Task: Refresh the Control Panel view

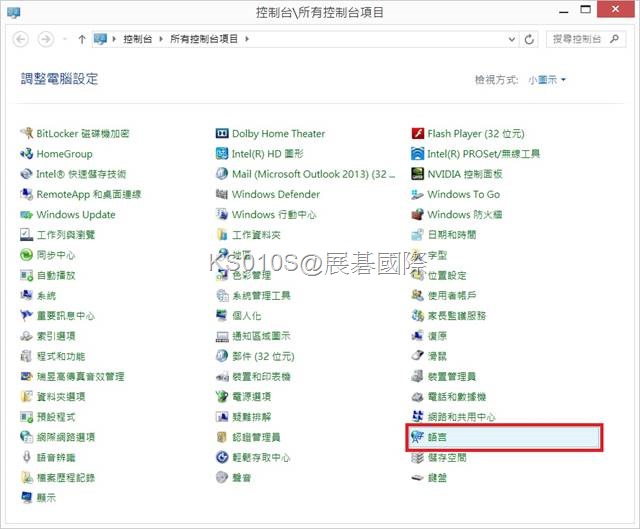Action: 529,39
